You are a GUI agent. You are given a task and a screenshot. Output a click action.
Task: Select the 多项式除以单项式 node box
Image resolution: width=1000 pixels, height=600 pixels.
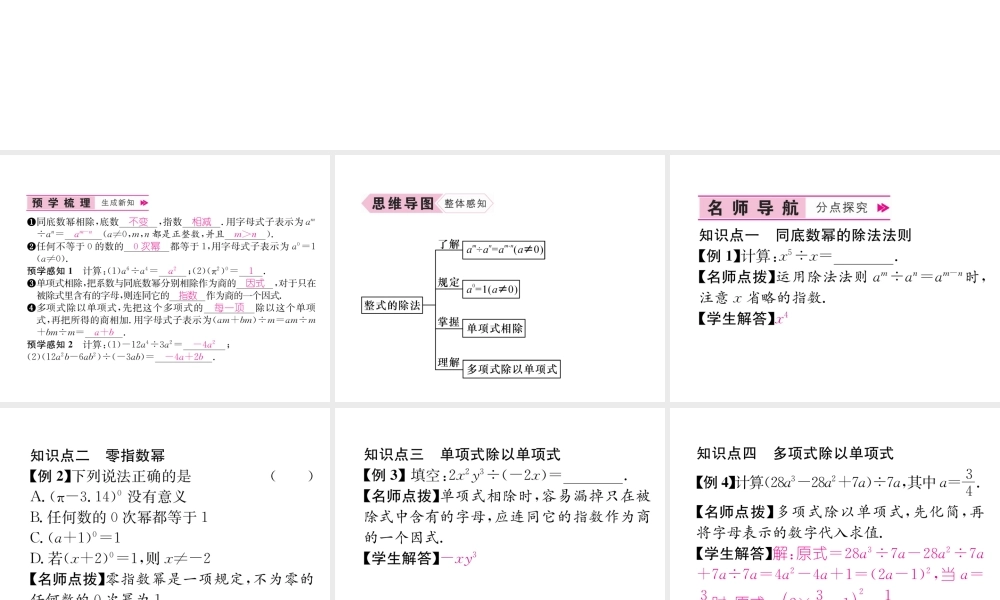coord(511,369)
